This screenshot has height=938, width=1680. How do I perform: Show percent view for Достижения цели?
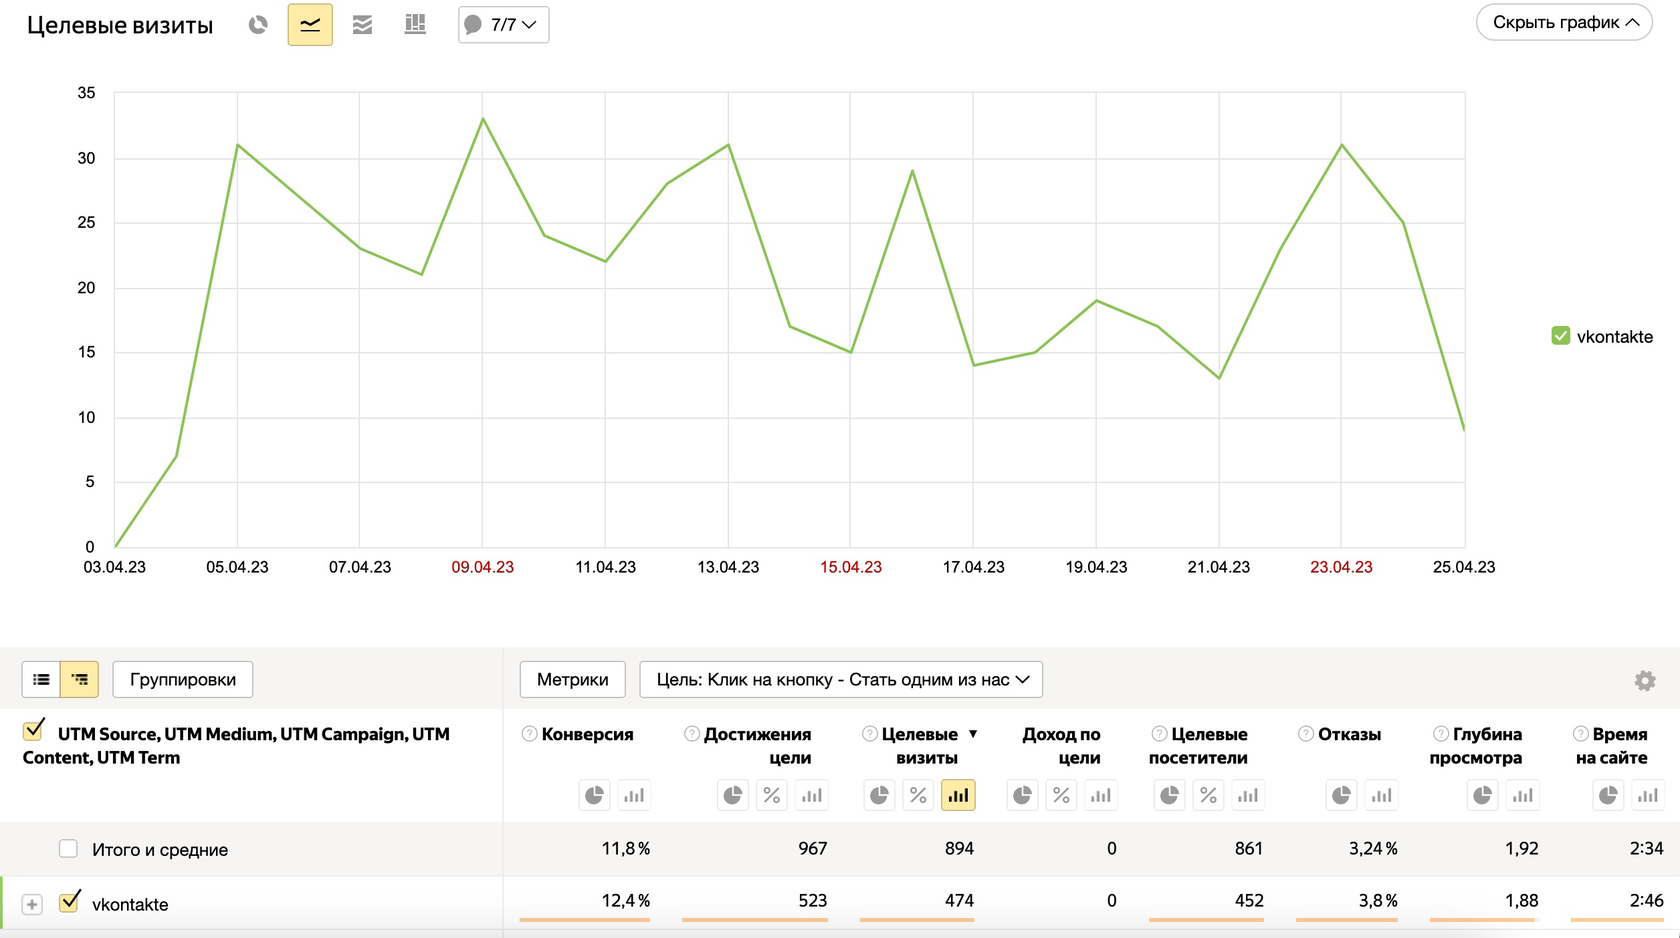click(772, 795)
